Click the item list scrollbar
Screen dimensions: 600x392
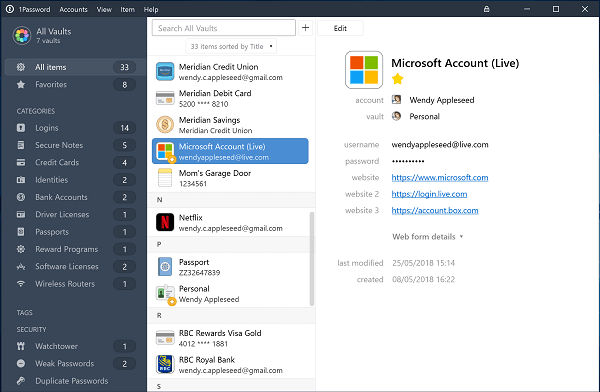pyautogui.click(x=312, y=259)
